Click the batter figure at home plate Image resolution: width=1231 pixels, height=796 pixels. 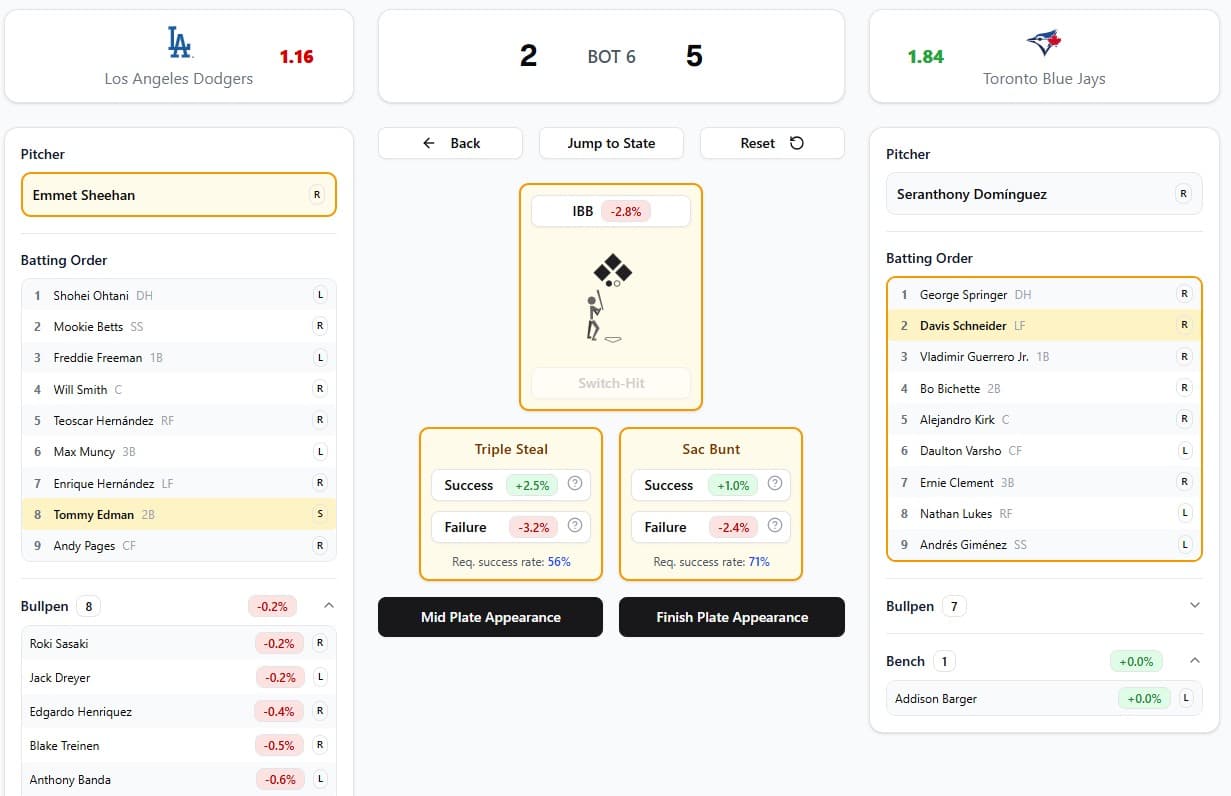[594, 316]
